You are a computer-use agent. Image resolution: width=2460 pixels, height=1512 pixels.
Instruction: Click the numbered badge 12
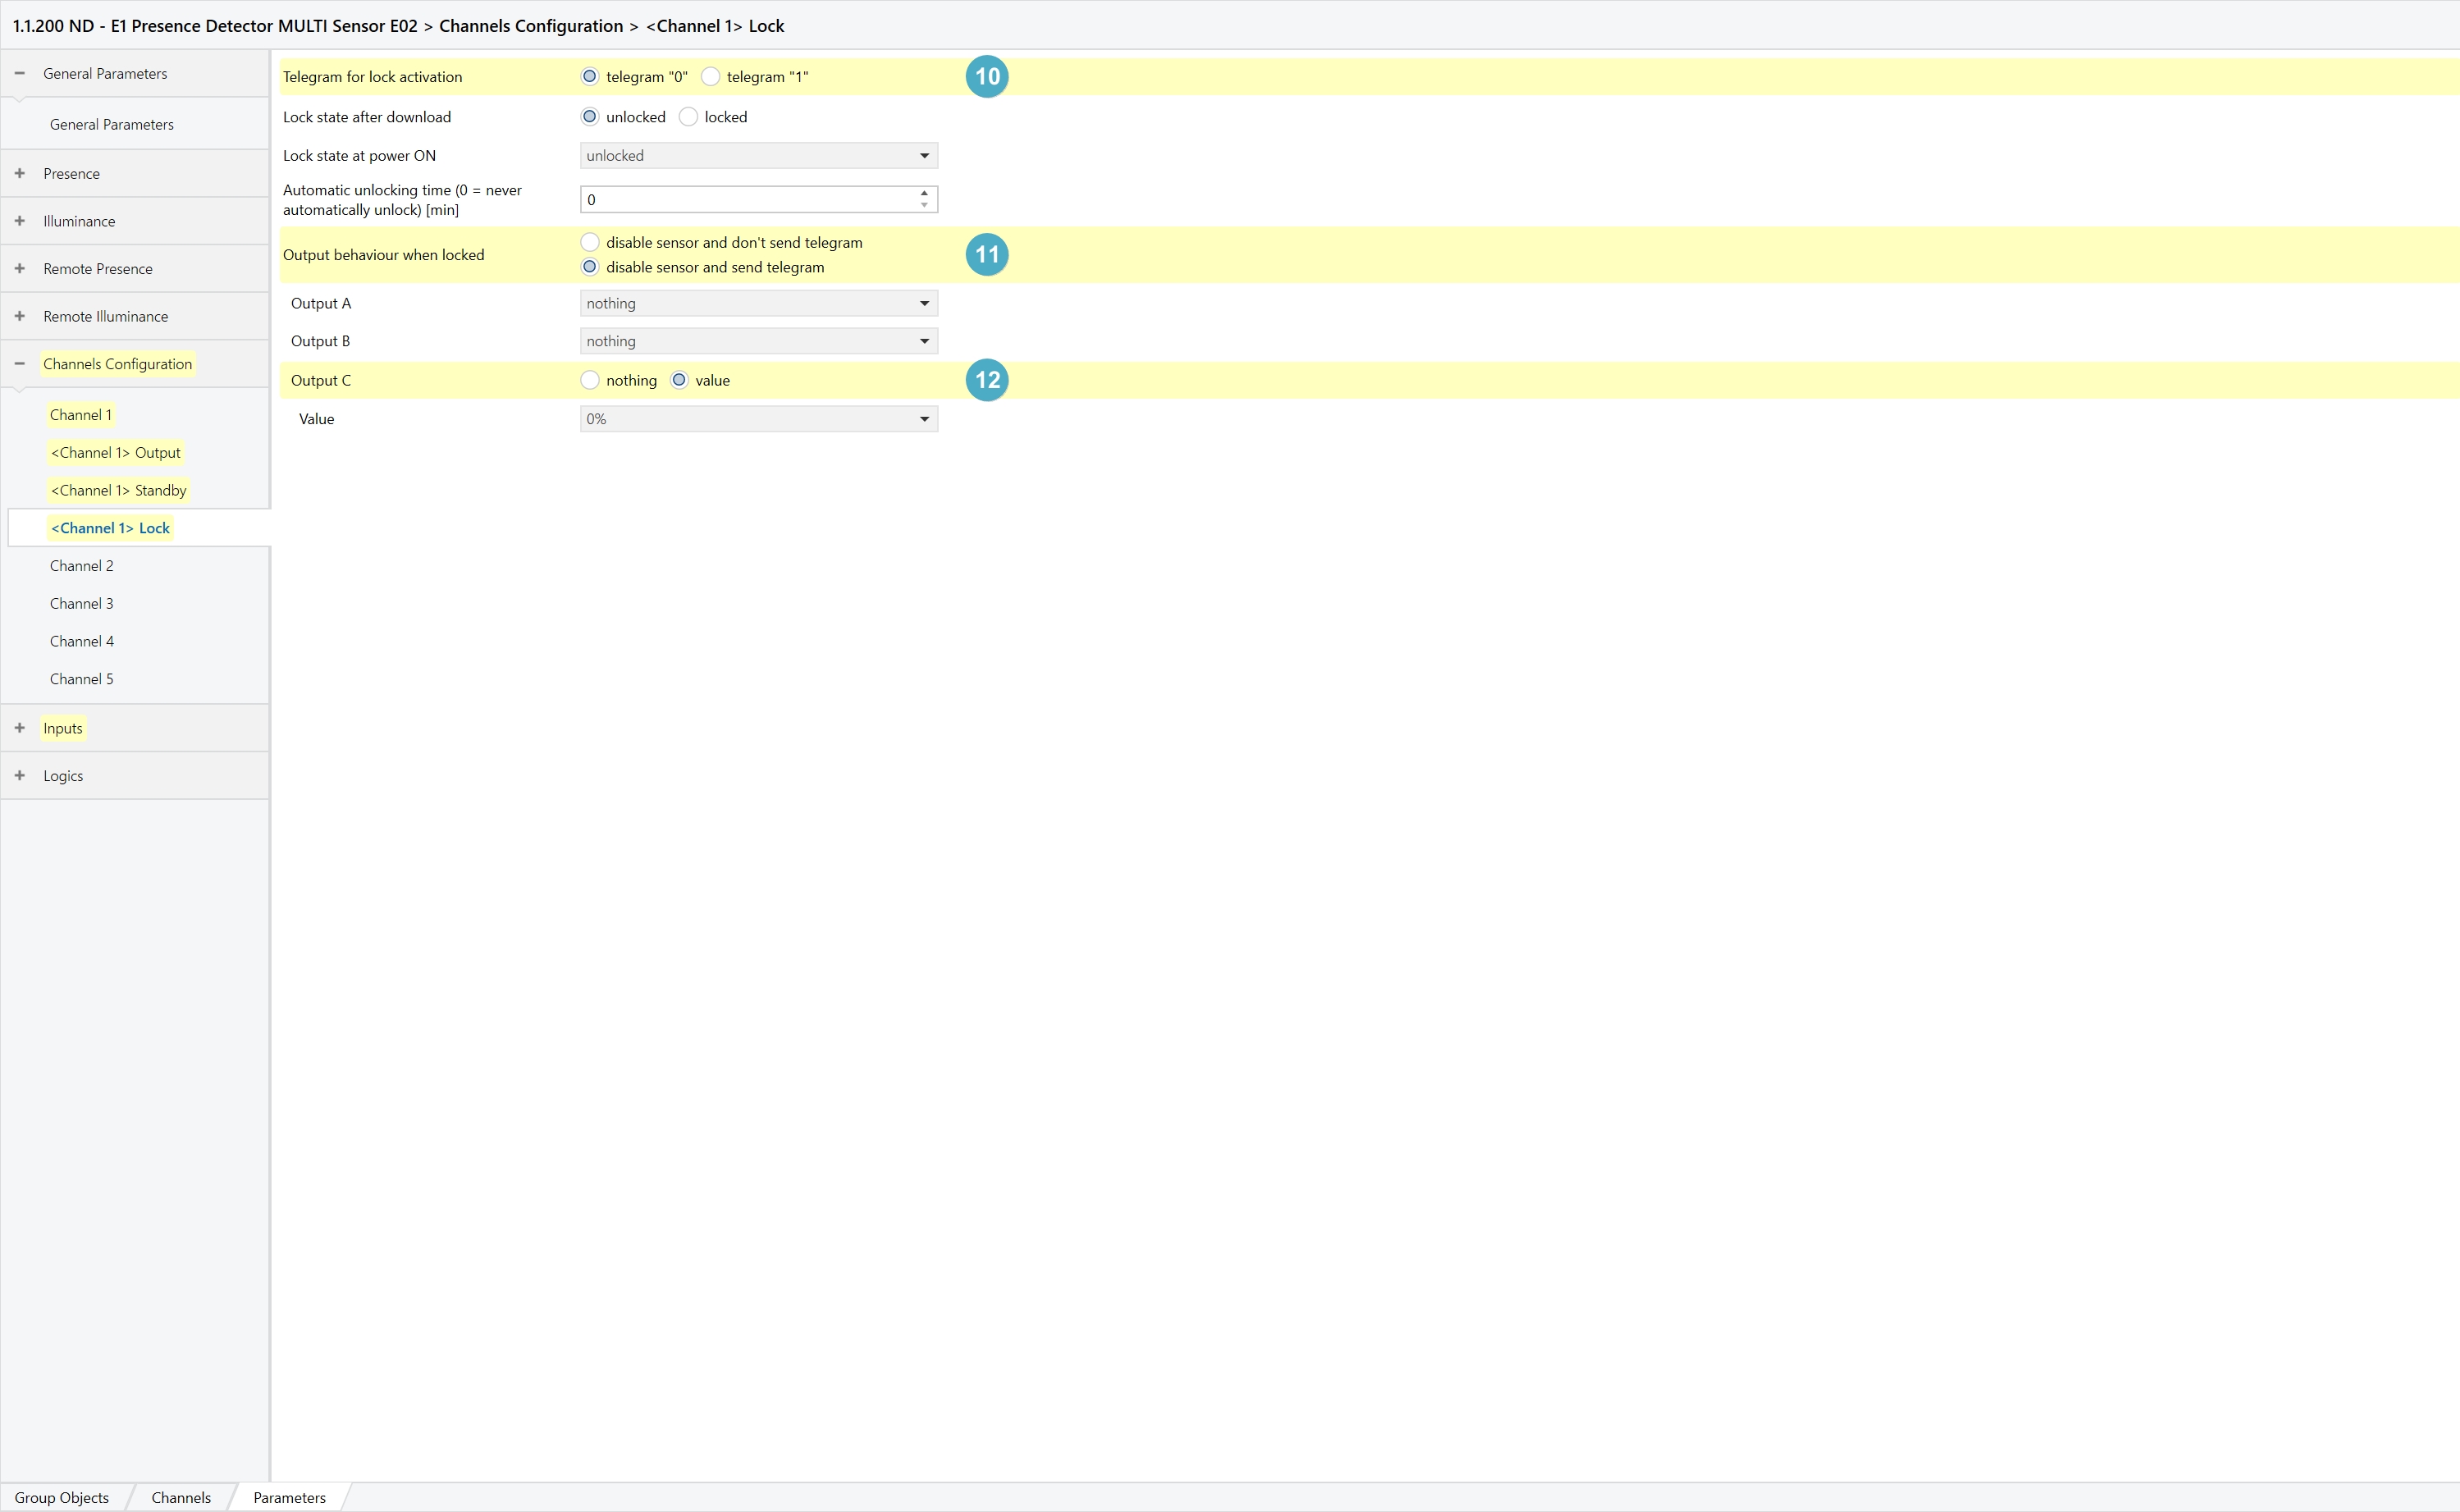coord(986,380)
